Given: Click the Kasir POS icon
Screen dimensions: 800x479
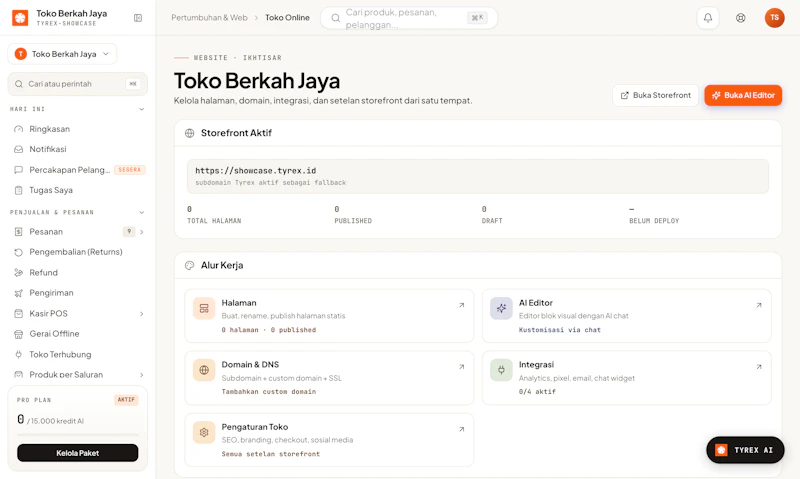Looking at the screenshot, I should pos(18,313).
